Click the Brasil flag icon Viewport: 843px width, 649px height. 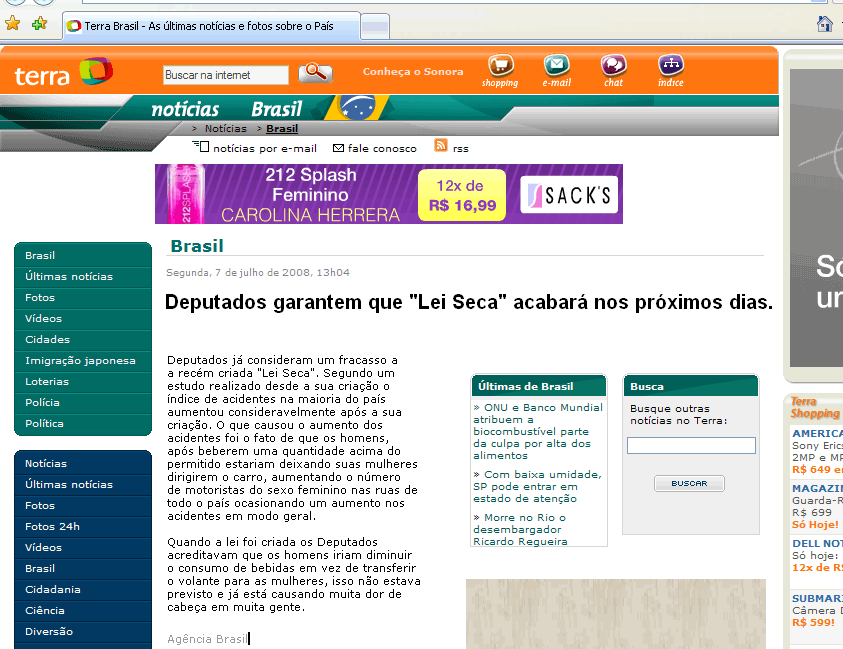[x=356, y=108]
